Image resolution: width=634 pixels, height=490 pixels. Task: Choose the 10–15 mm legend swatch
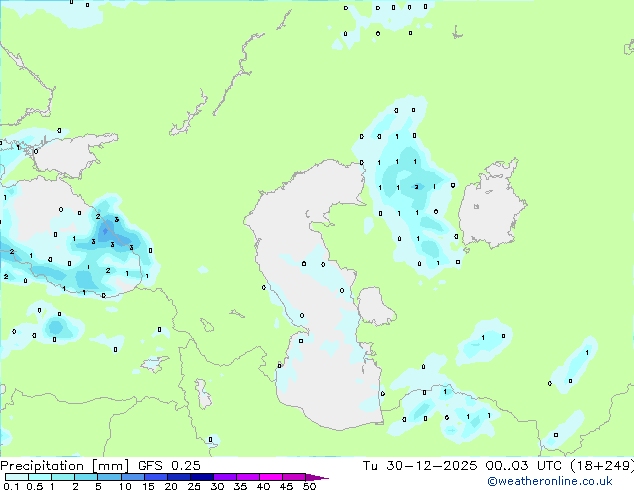[133, 477]
